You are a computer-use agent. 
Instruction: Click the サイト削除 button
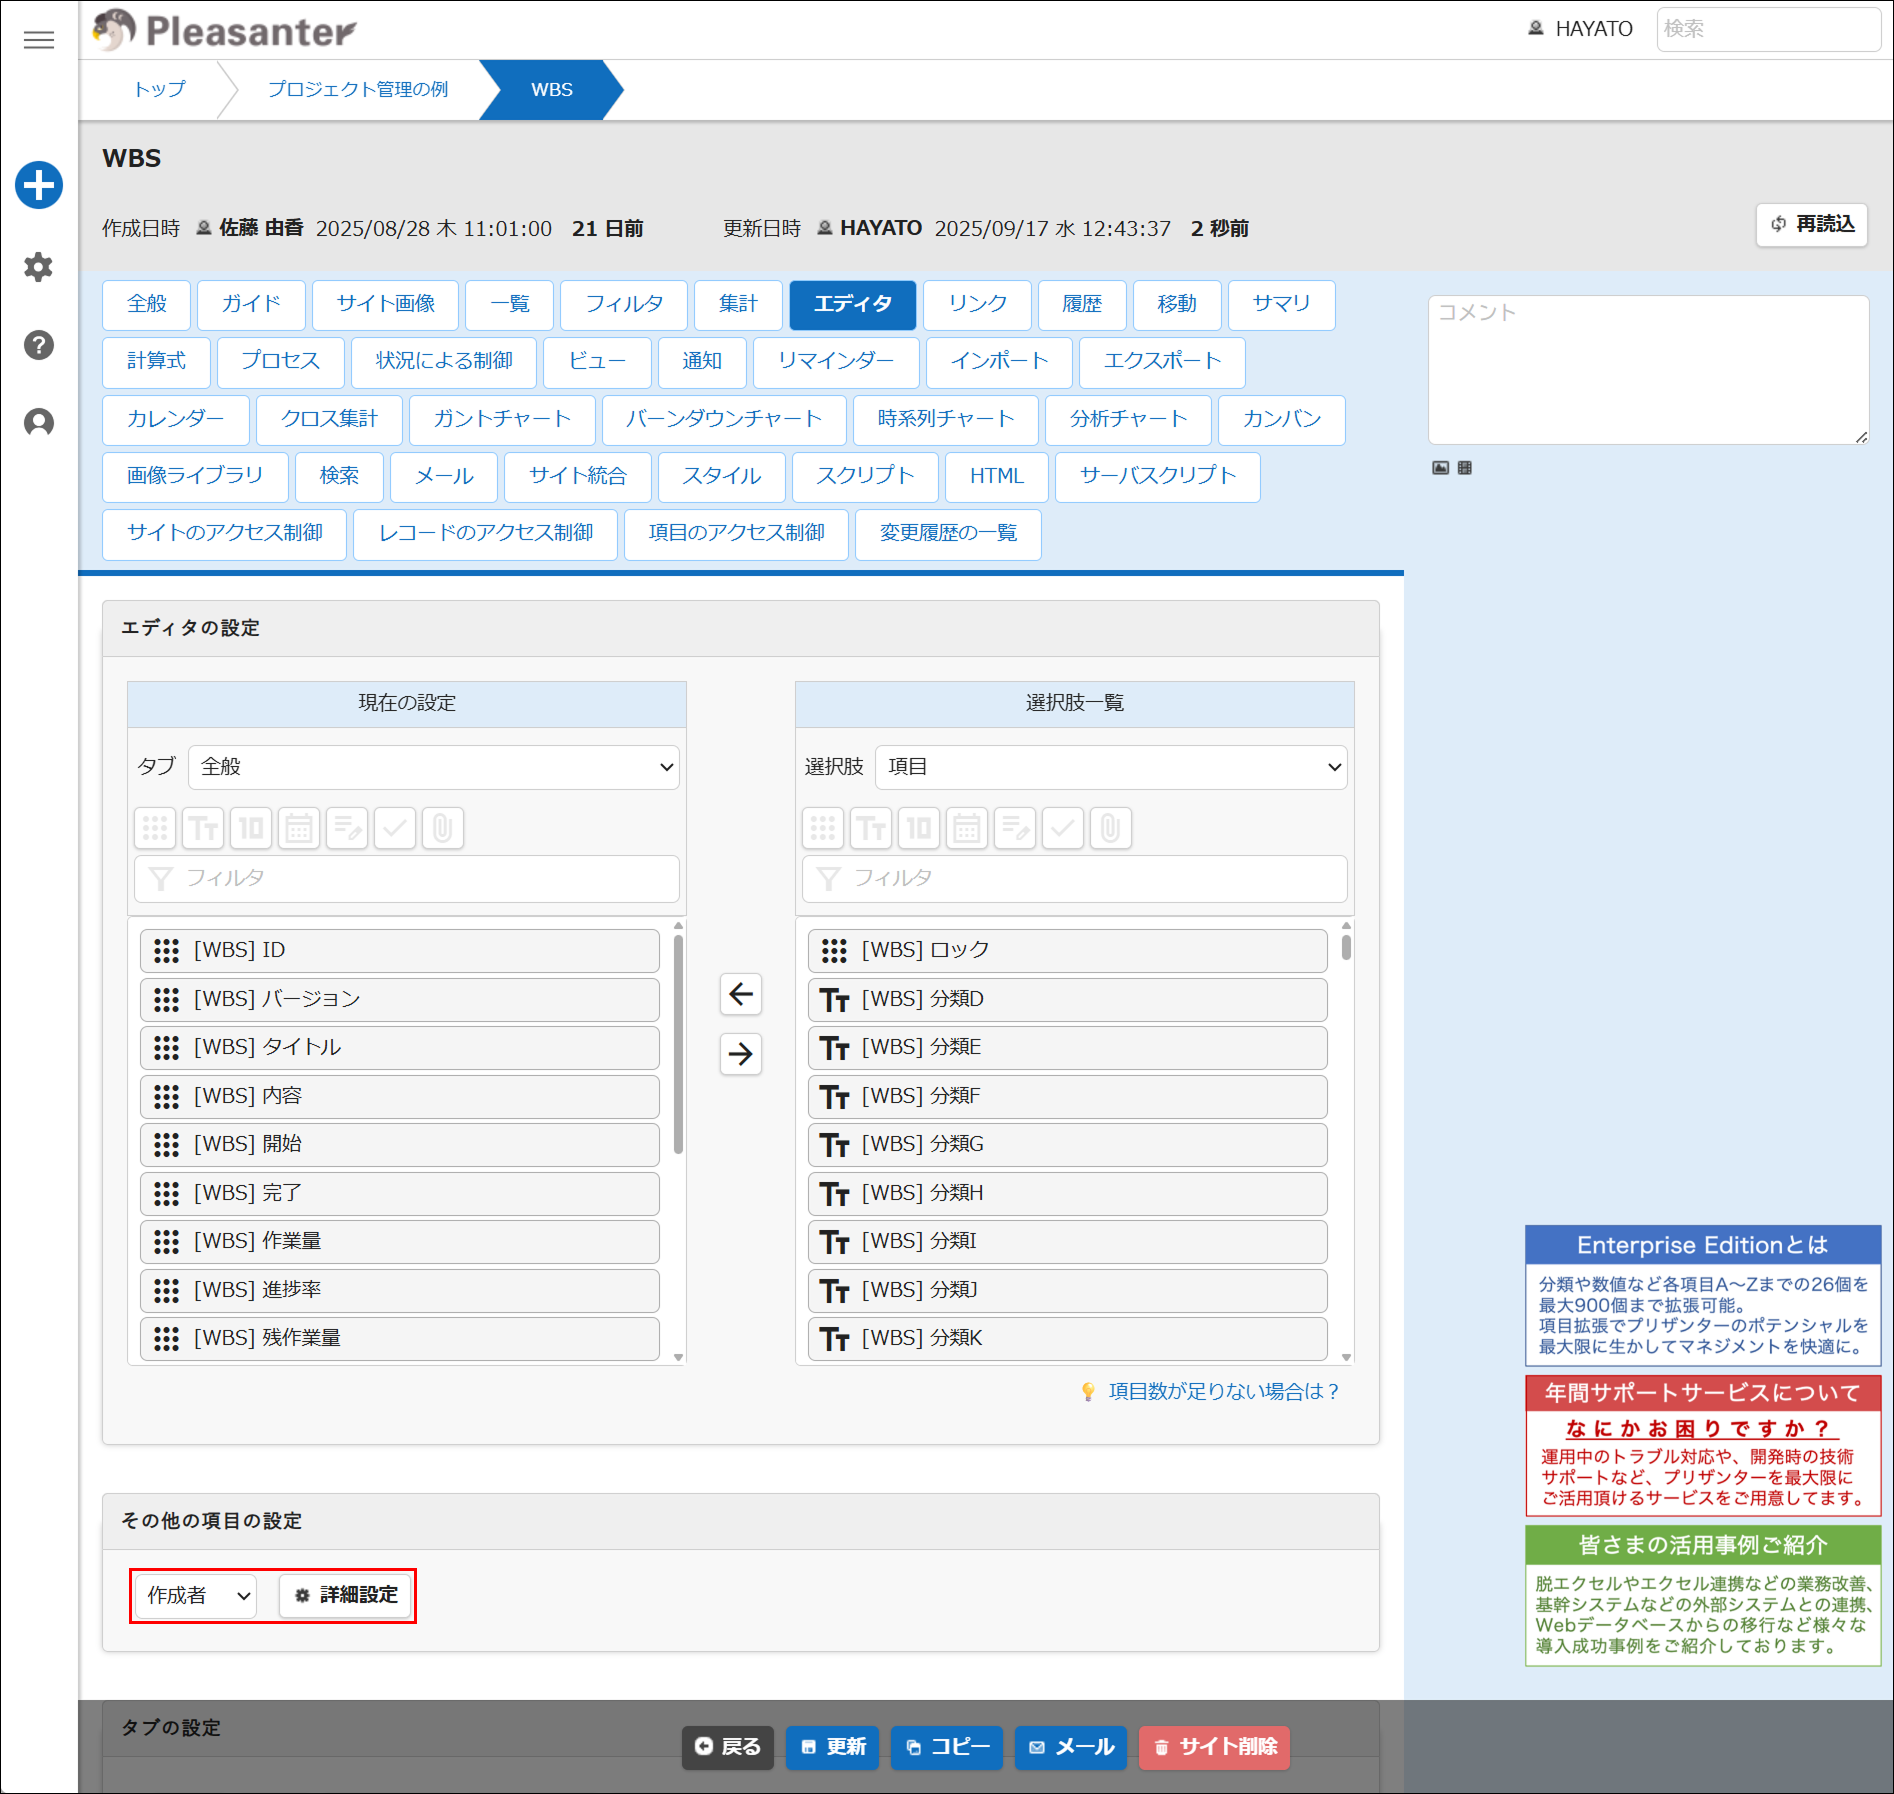coord(1215,1747)
